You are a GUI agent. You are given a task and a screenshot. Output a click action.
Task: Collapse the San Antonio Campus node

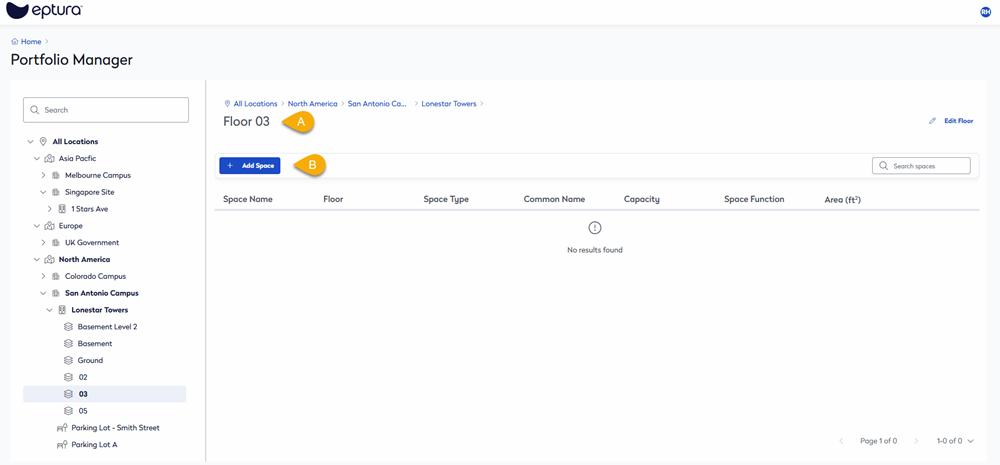click(x=43, y=293)
